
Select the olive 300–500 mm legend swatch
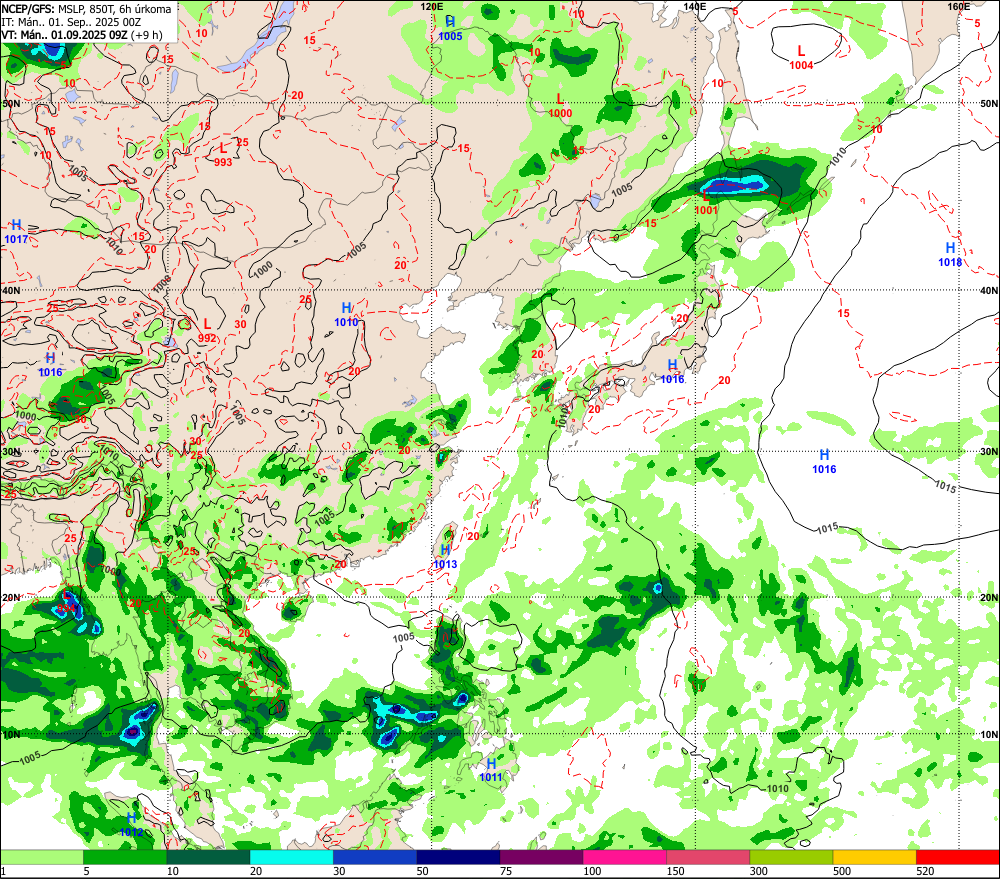point(791,857)
